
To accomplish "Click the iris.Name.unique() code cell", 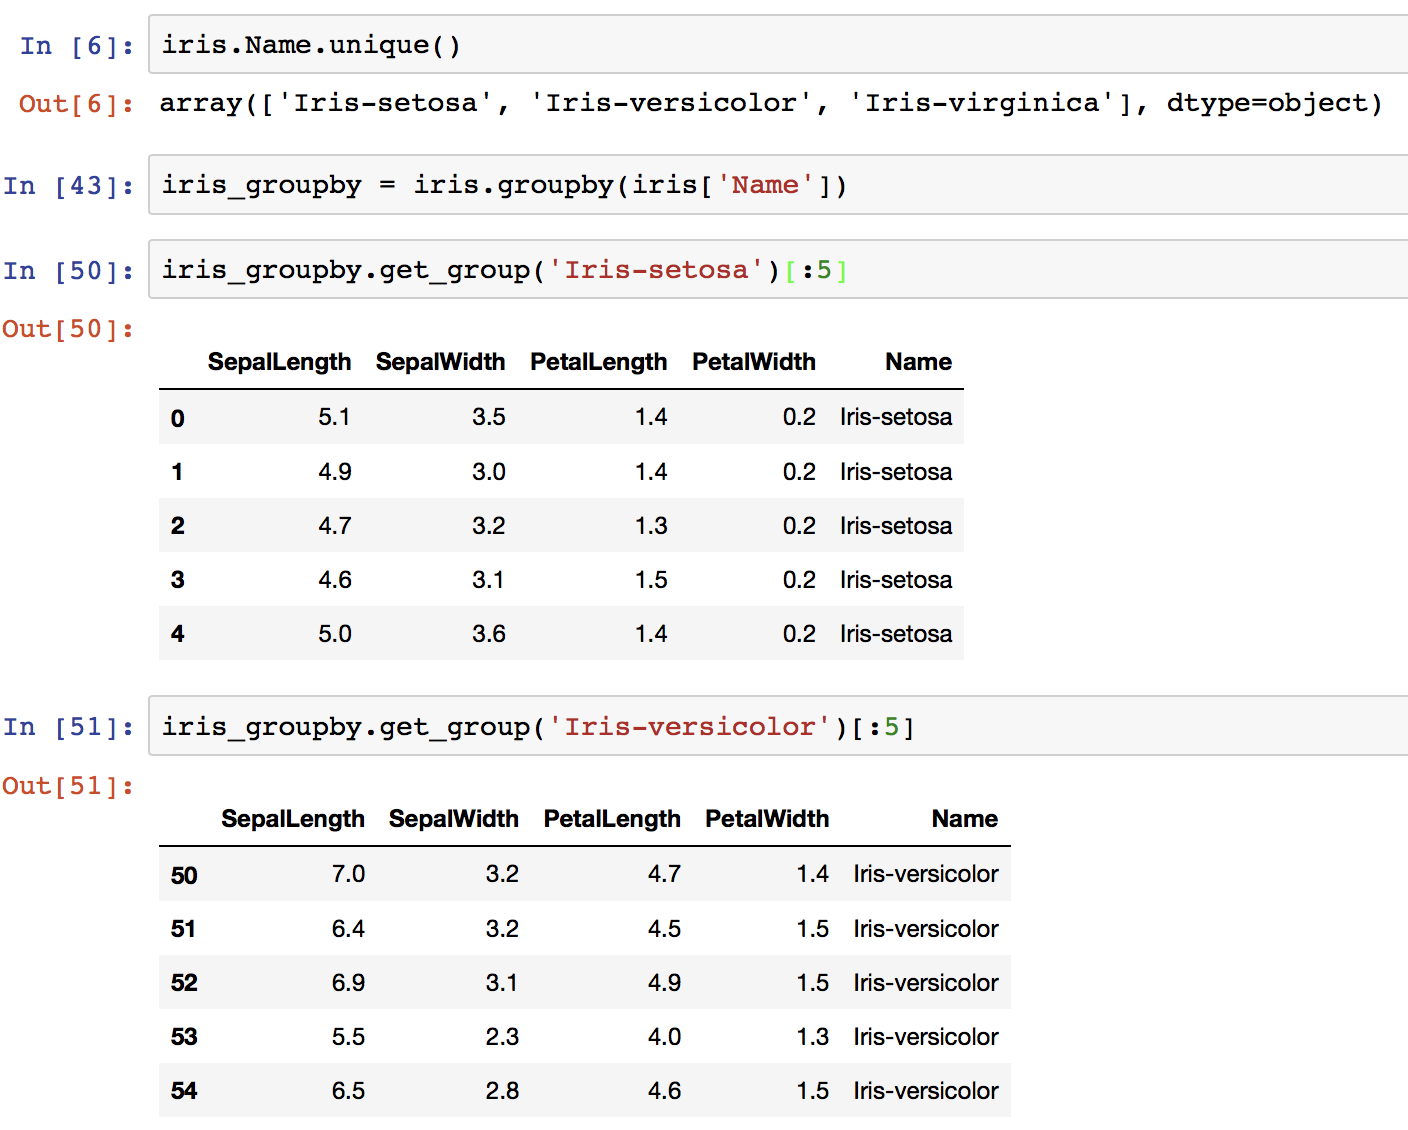I will coord(700,45).
